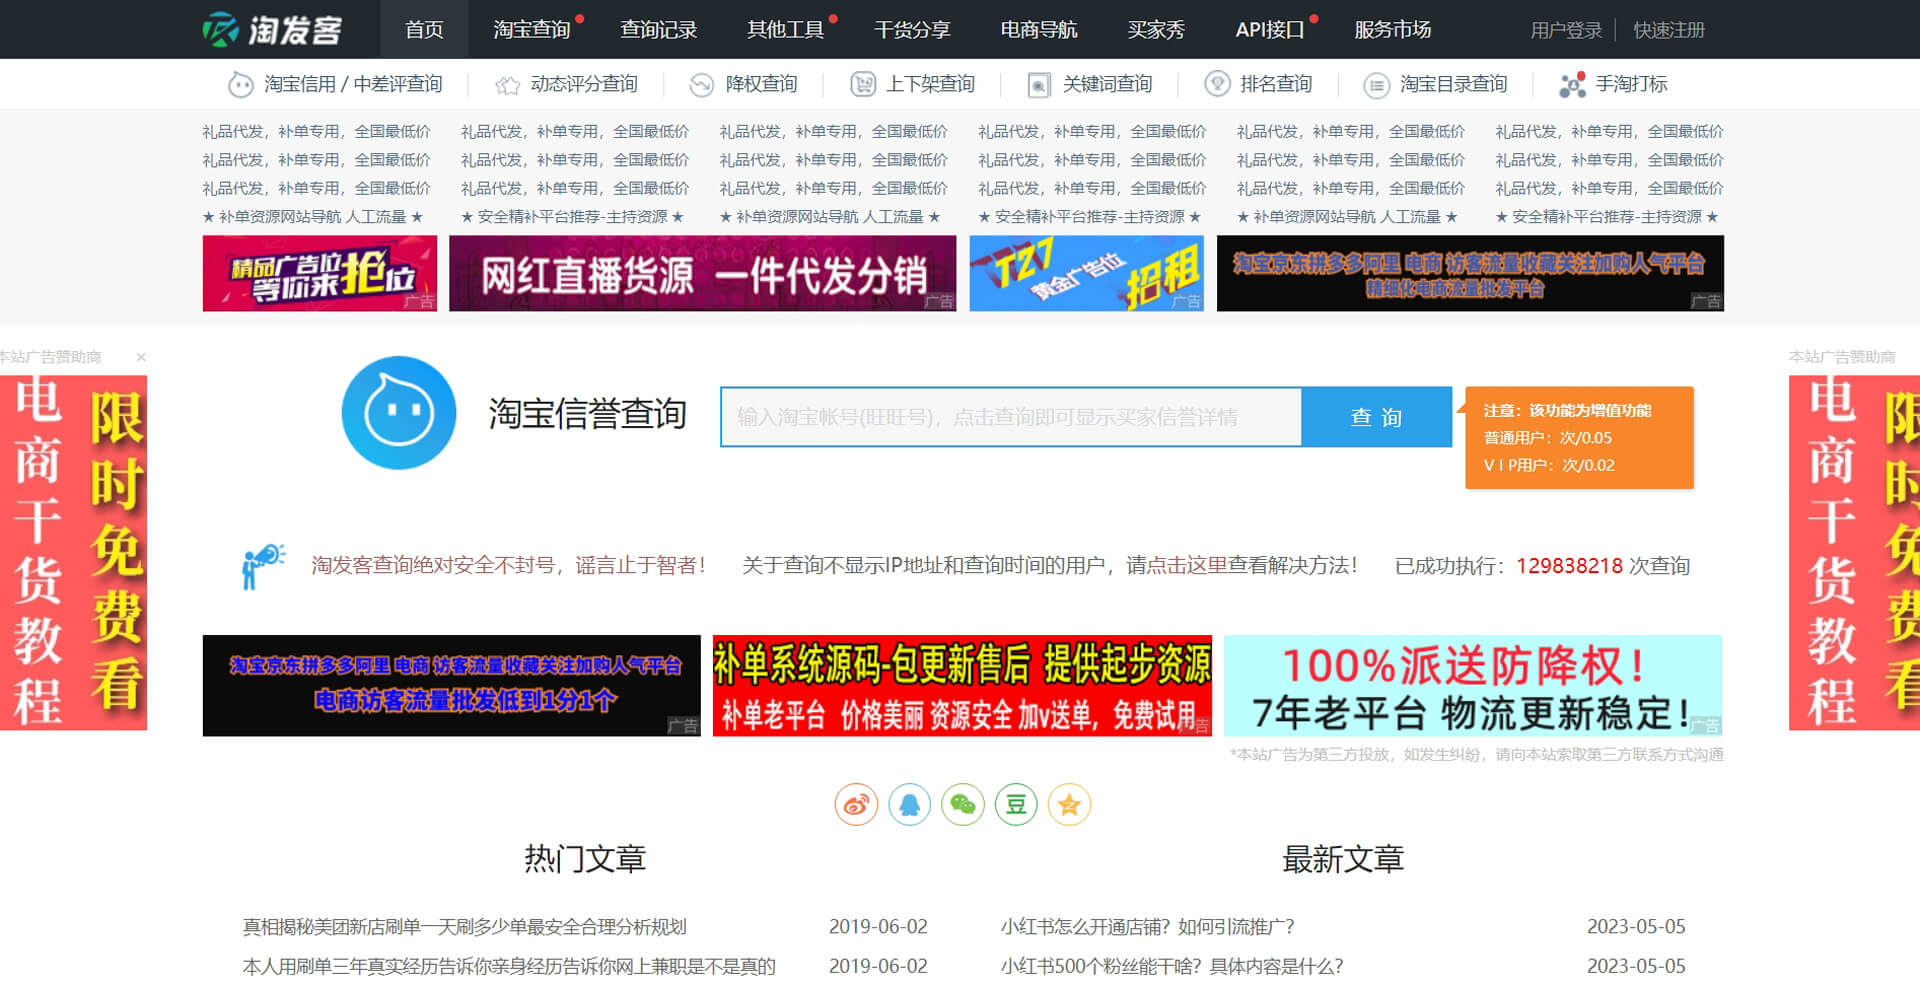Click the blue Taobao mascot icon
The width and height of the screenshot is (1920, 983).
(399, 412)
